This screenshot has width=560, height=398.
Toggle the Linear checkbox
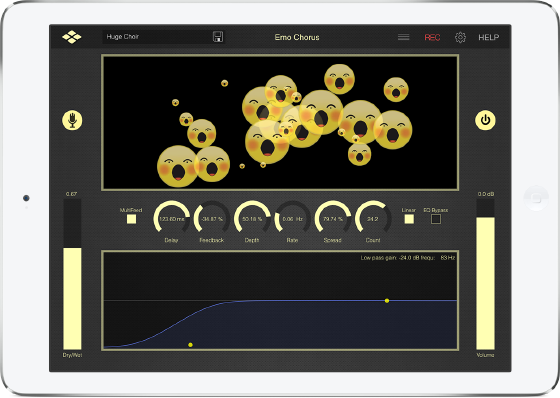pos(409,219)
